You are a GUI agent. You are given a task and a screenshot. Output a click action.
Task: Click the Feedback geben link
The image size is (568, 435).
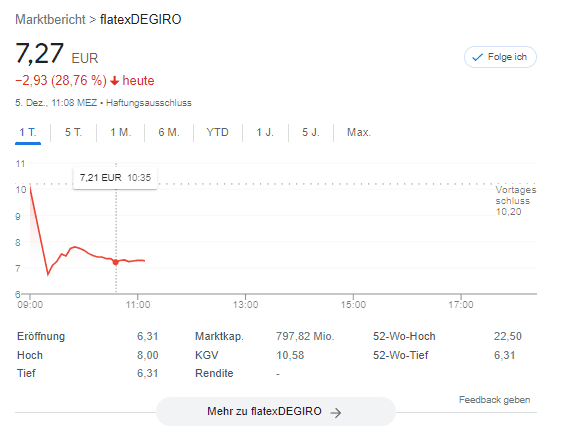tap(494, 400)
